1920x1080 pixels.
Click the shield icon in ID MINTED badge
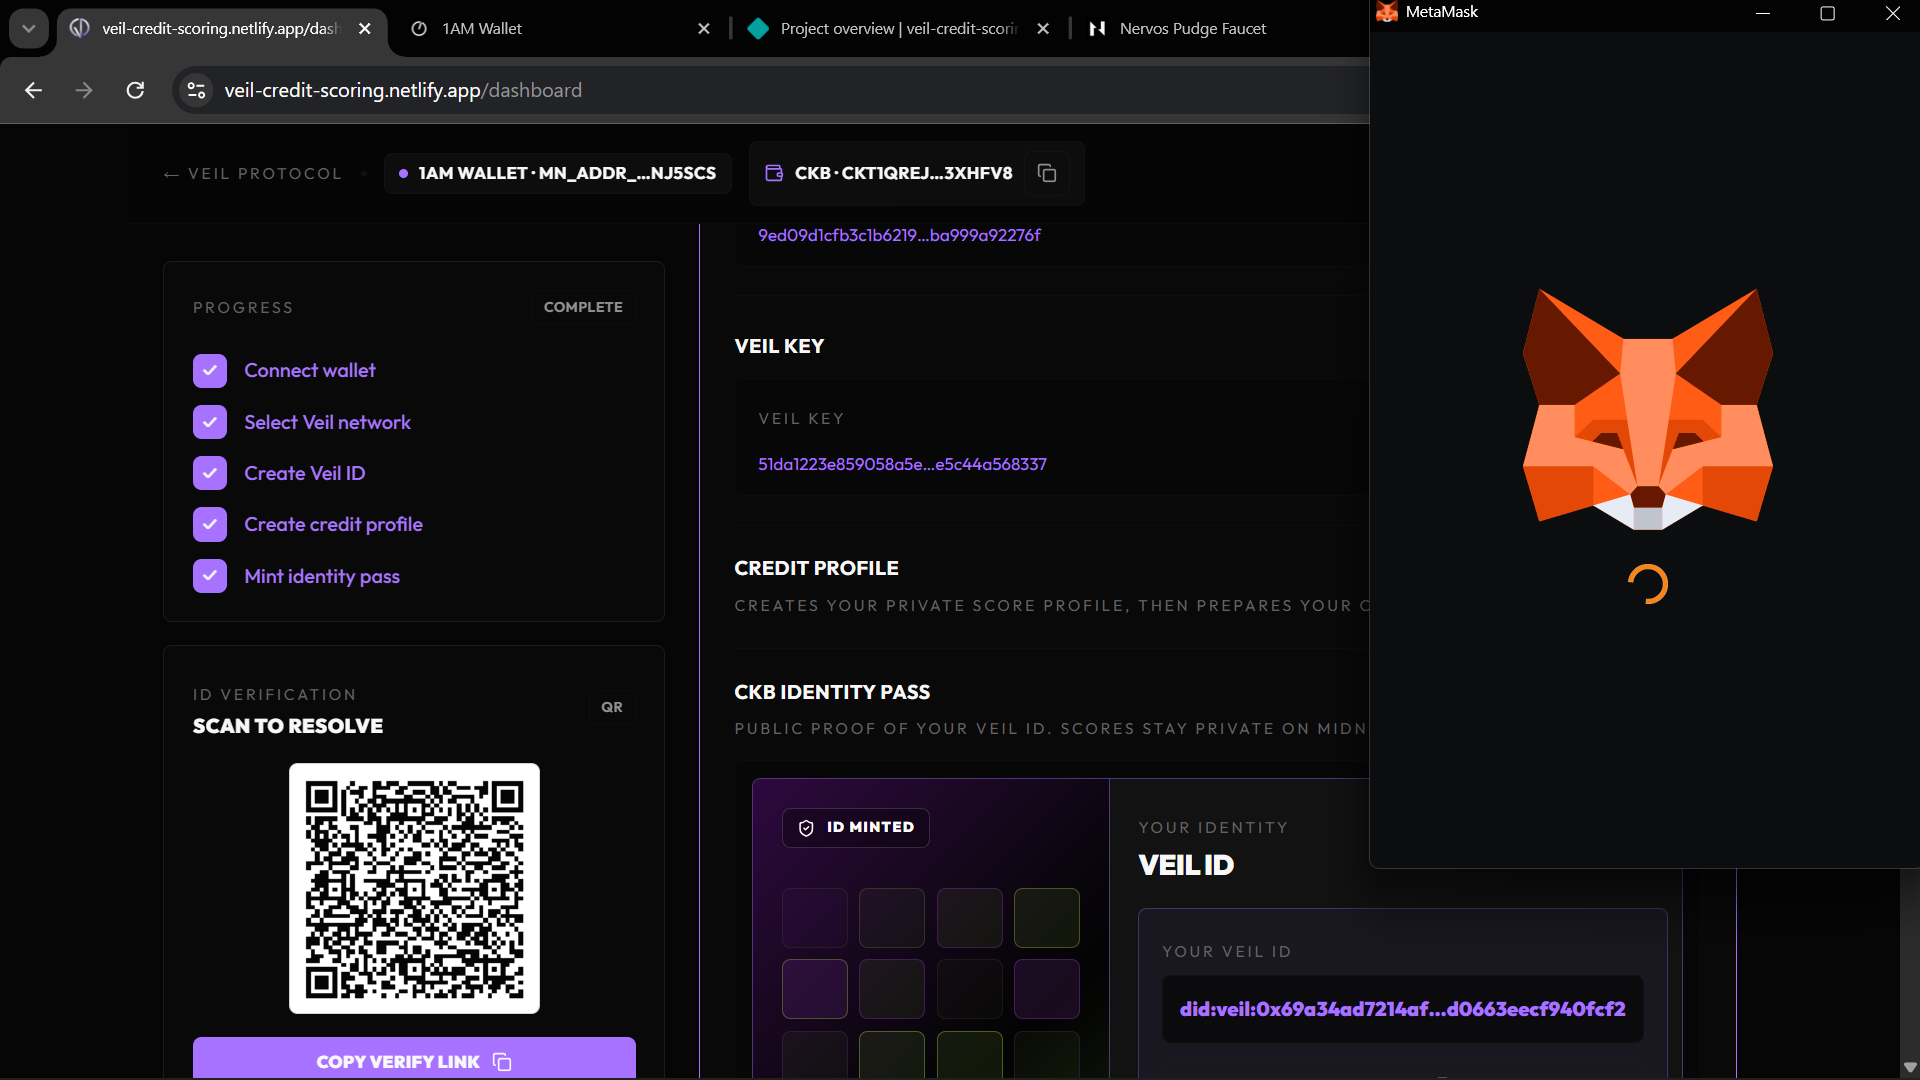tap(806, 828)
